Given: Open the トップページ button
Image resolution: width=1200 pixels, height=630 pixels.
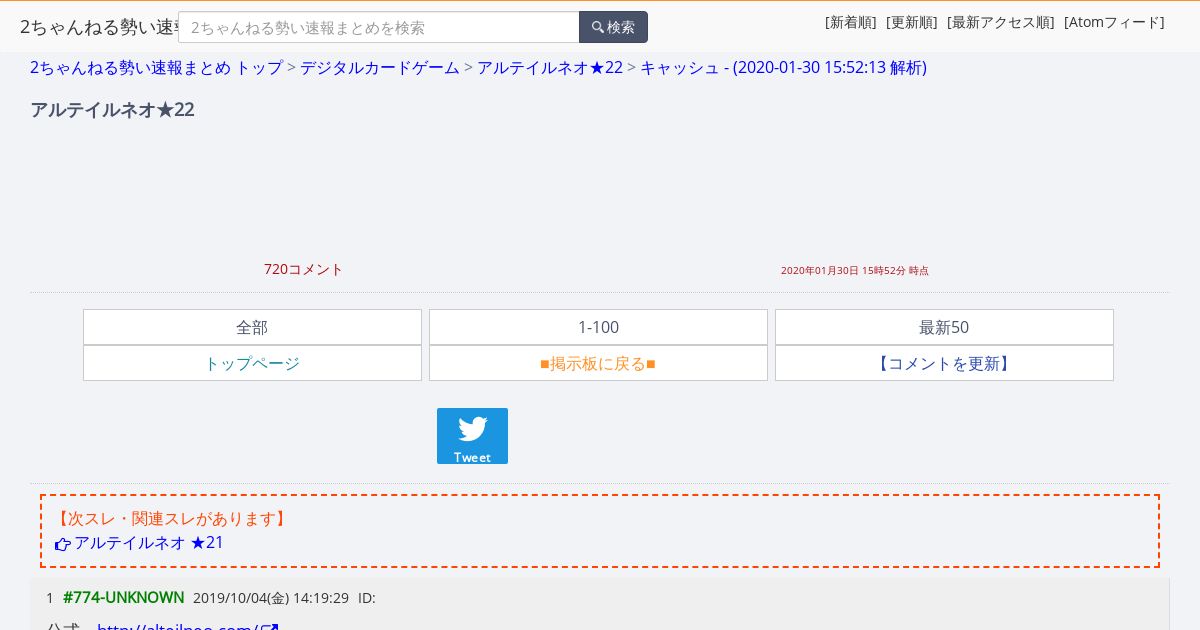Looking at the screenshot, I should pyautogui.click(x=252, y=363).
